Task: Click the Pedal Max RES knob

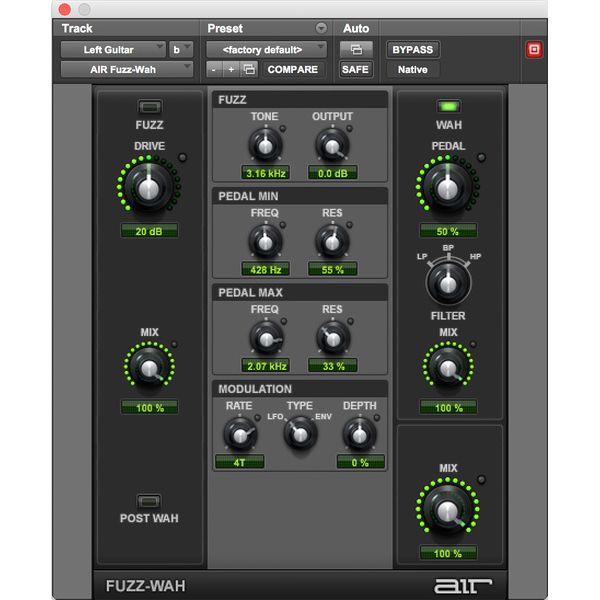Action: [x=333, y=338]
